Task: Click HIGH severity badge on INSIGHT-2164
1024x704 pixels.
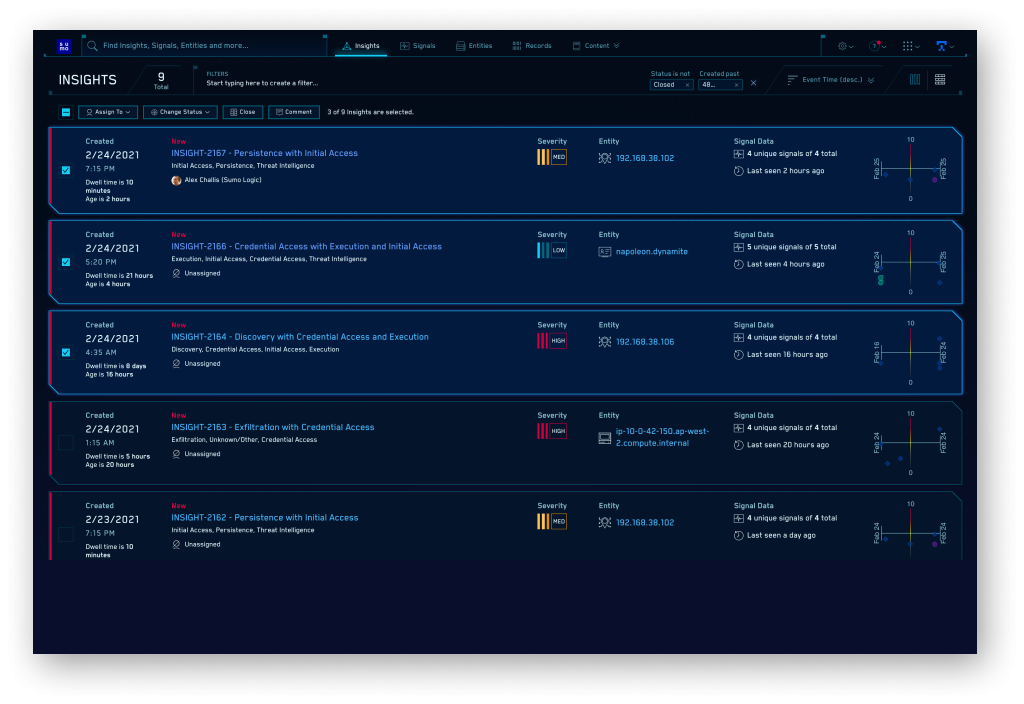Action: pyautogui.click(x=552, y=341)
